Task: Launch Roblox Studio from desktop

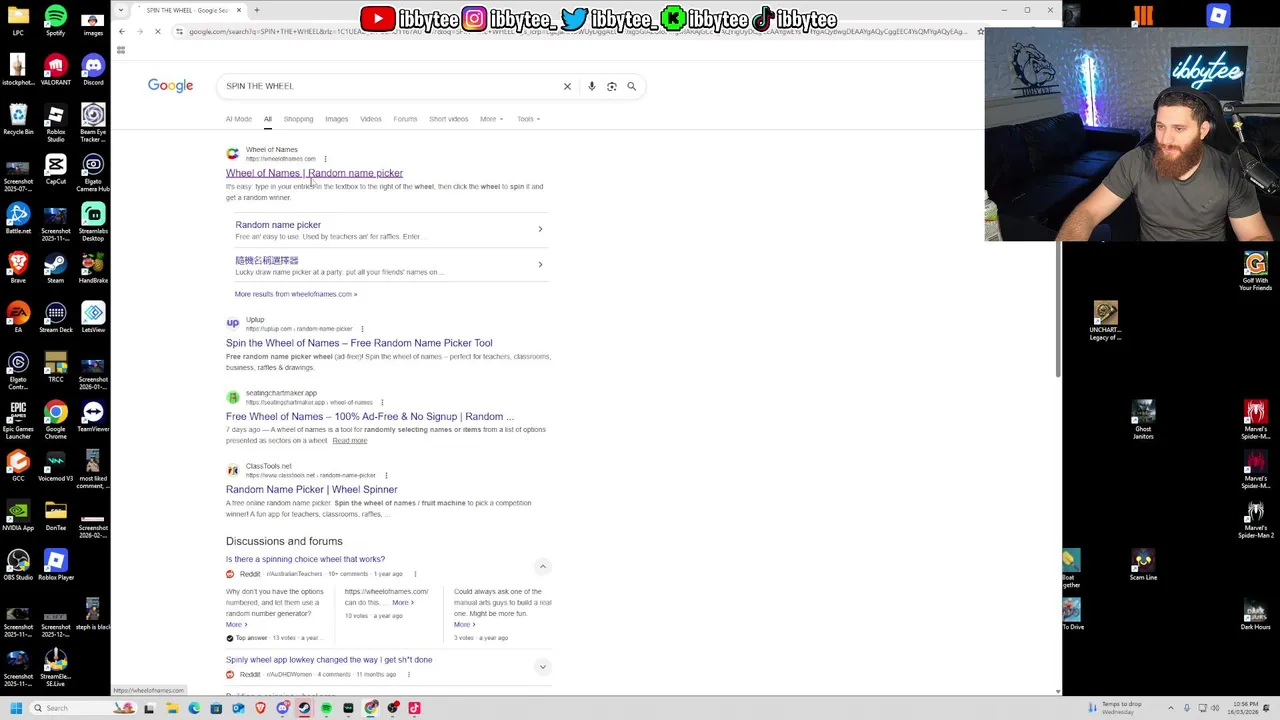Action: coord(56,122)
